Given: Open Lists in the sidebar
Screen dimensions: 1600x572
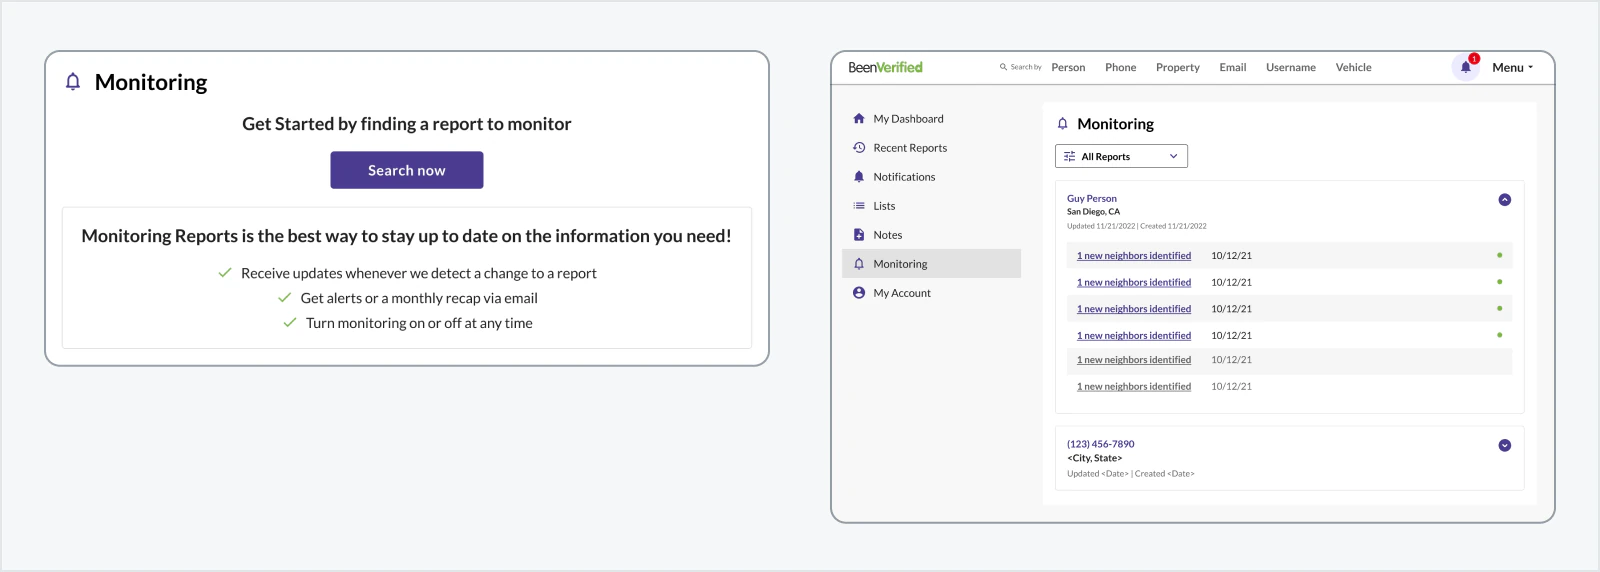Looking at the screenshot, I should click(884, 205).
